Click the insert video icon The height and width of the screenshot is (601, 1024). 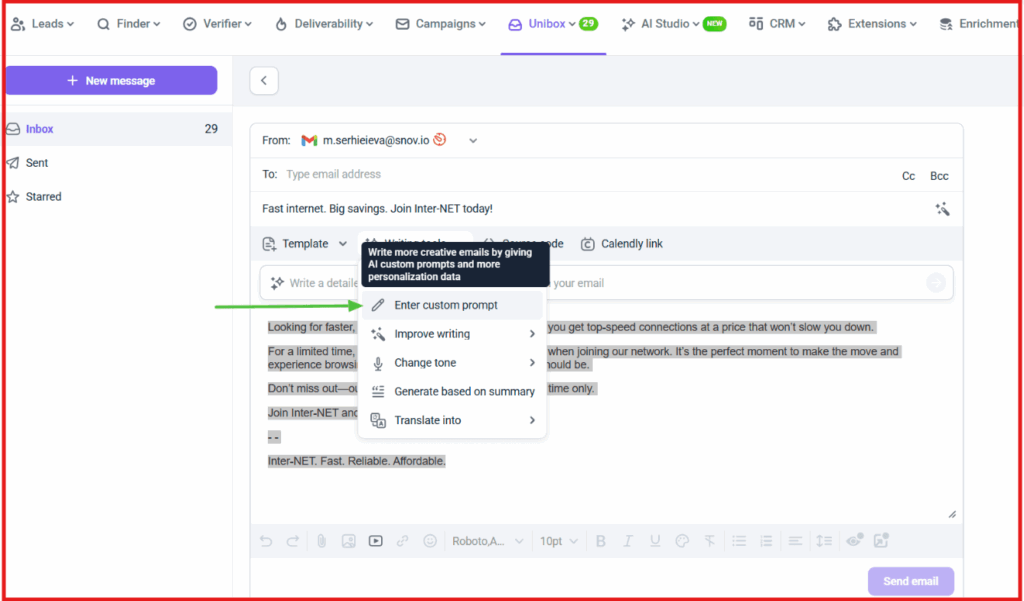(x=374, y=540)
